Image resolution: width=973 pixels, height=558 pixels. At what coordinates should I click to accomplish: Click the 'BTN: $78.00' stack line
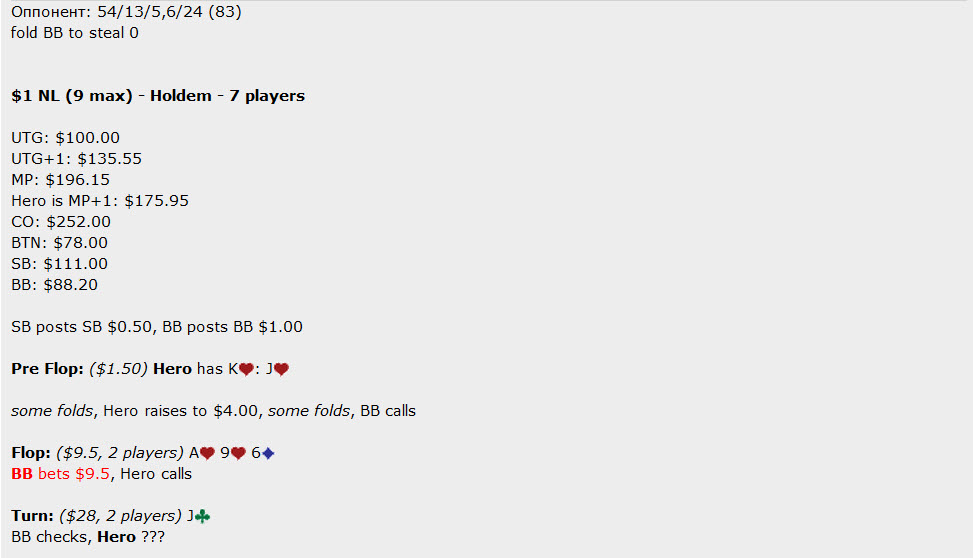60,243
